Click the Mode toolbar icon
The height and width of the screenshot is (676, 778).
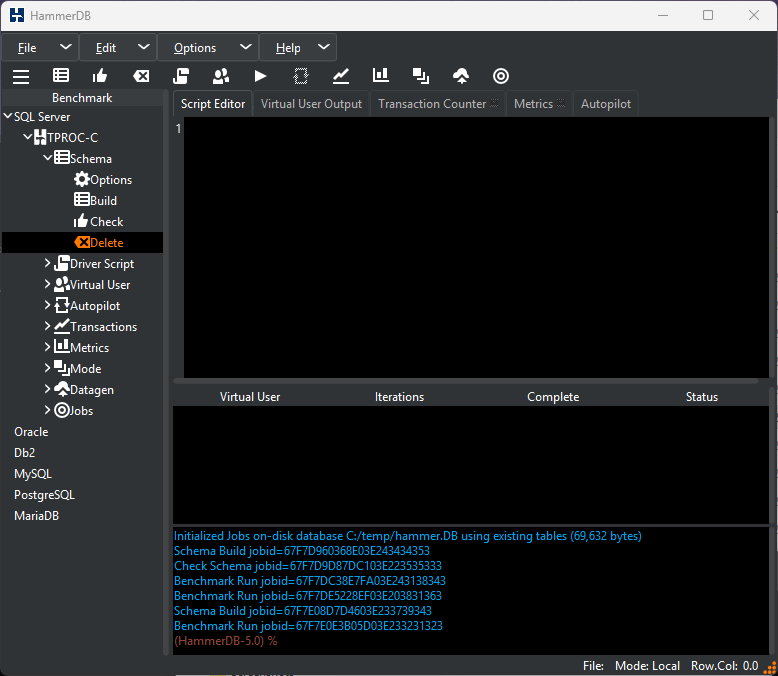pos(421,76)
